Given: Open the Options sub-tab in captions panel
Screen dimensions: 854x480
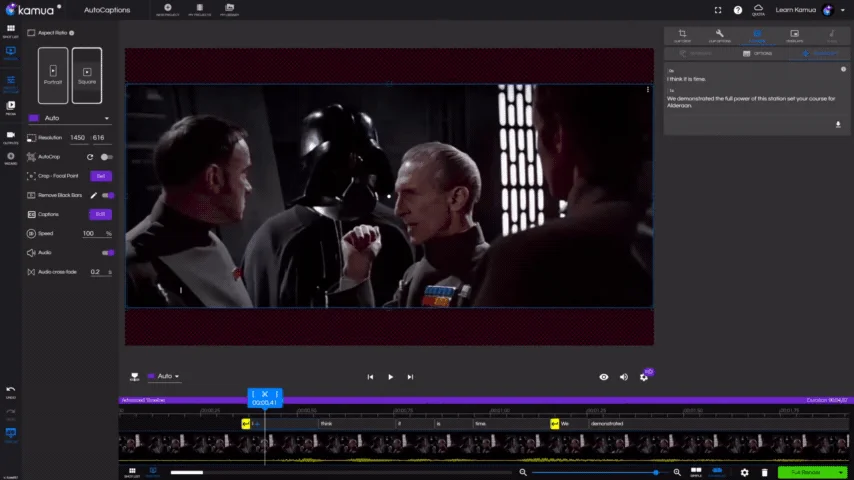Looking at the screenshot, I should (x=758, y=53).
